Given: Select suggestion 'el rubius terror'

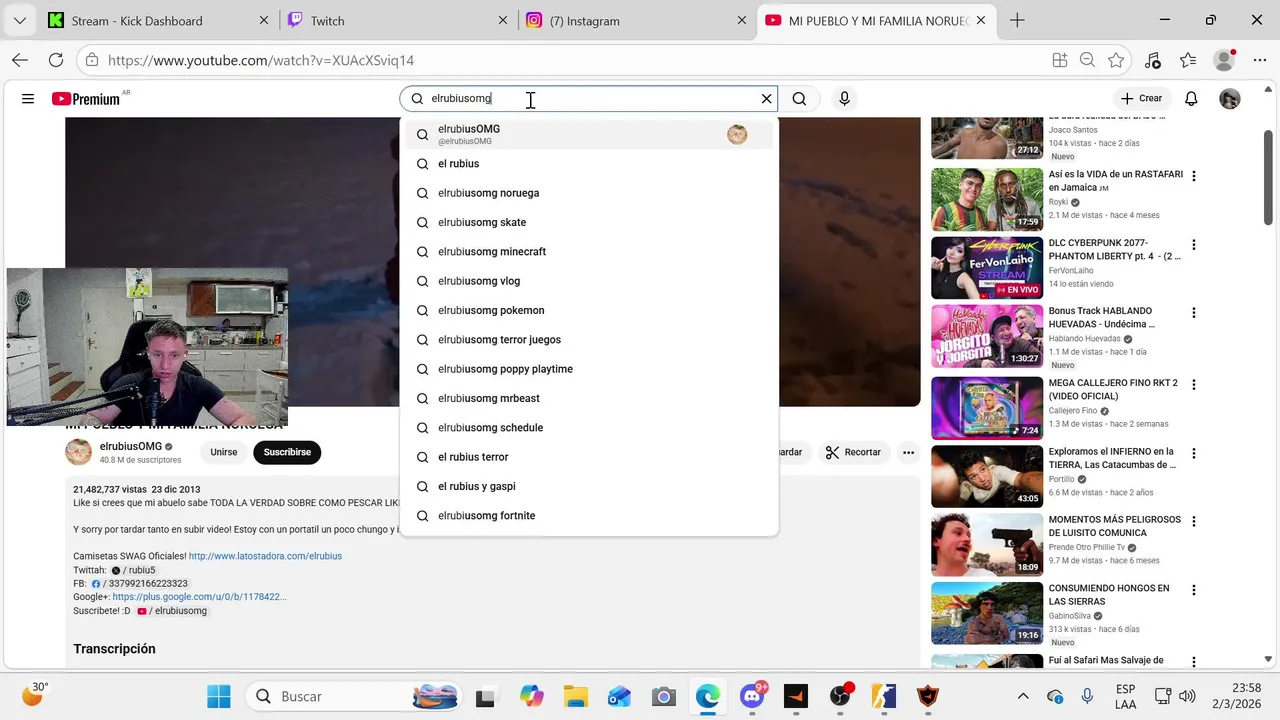Looking at the screenshot, I should (x=589, y=457).
